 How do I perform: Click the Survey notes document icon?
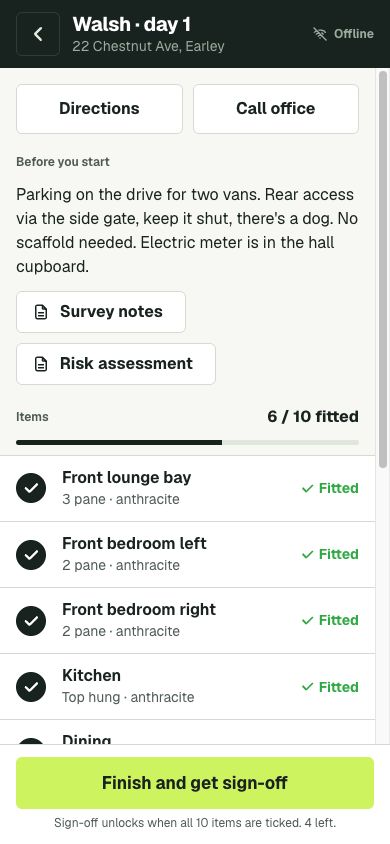[x=41, y=312]
